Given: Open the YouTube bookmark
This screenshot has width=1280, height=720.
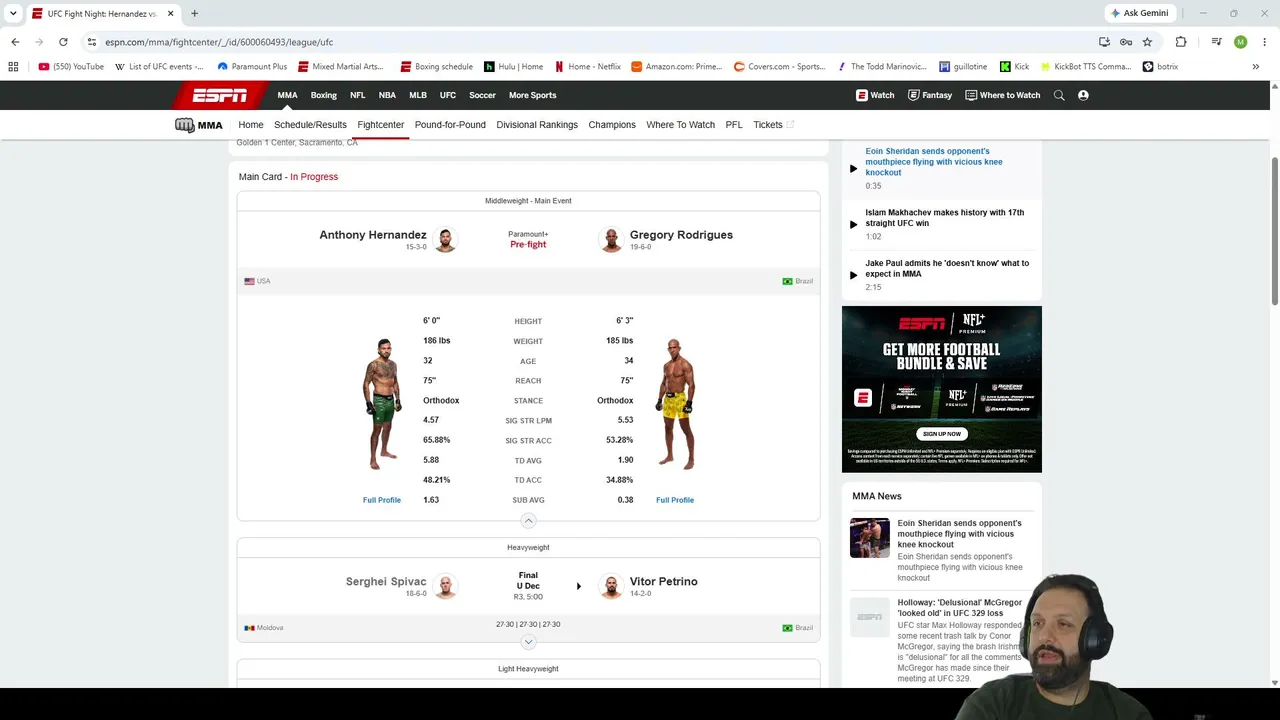Looking at the screenshot, I should point(71,67).
